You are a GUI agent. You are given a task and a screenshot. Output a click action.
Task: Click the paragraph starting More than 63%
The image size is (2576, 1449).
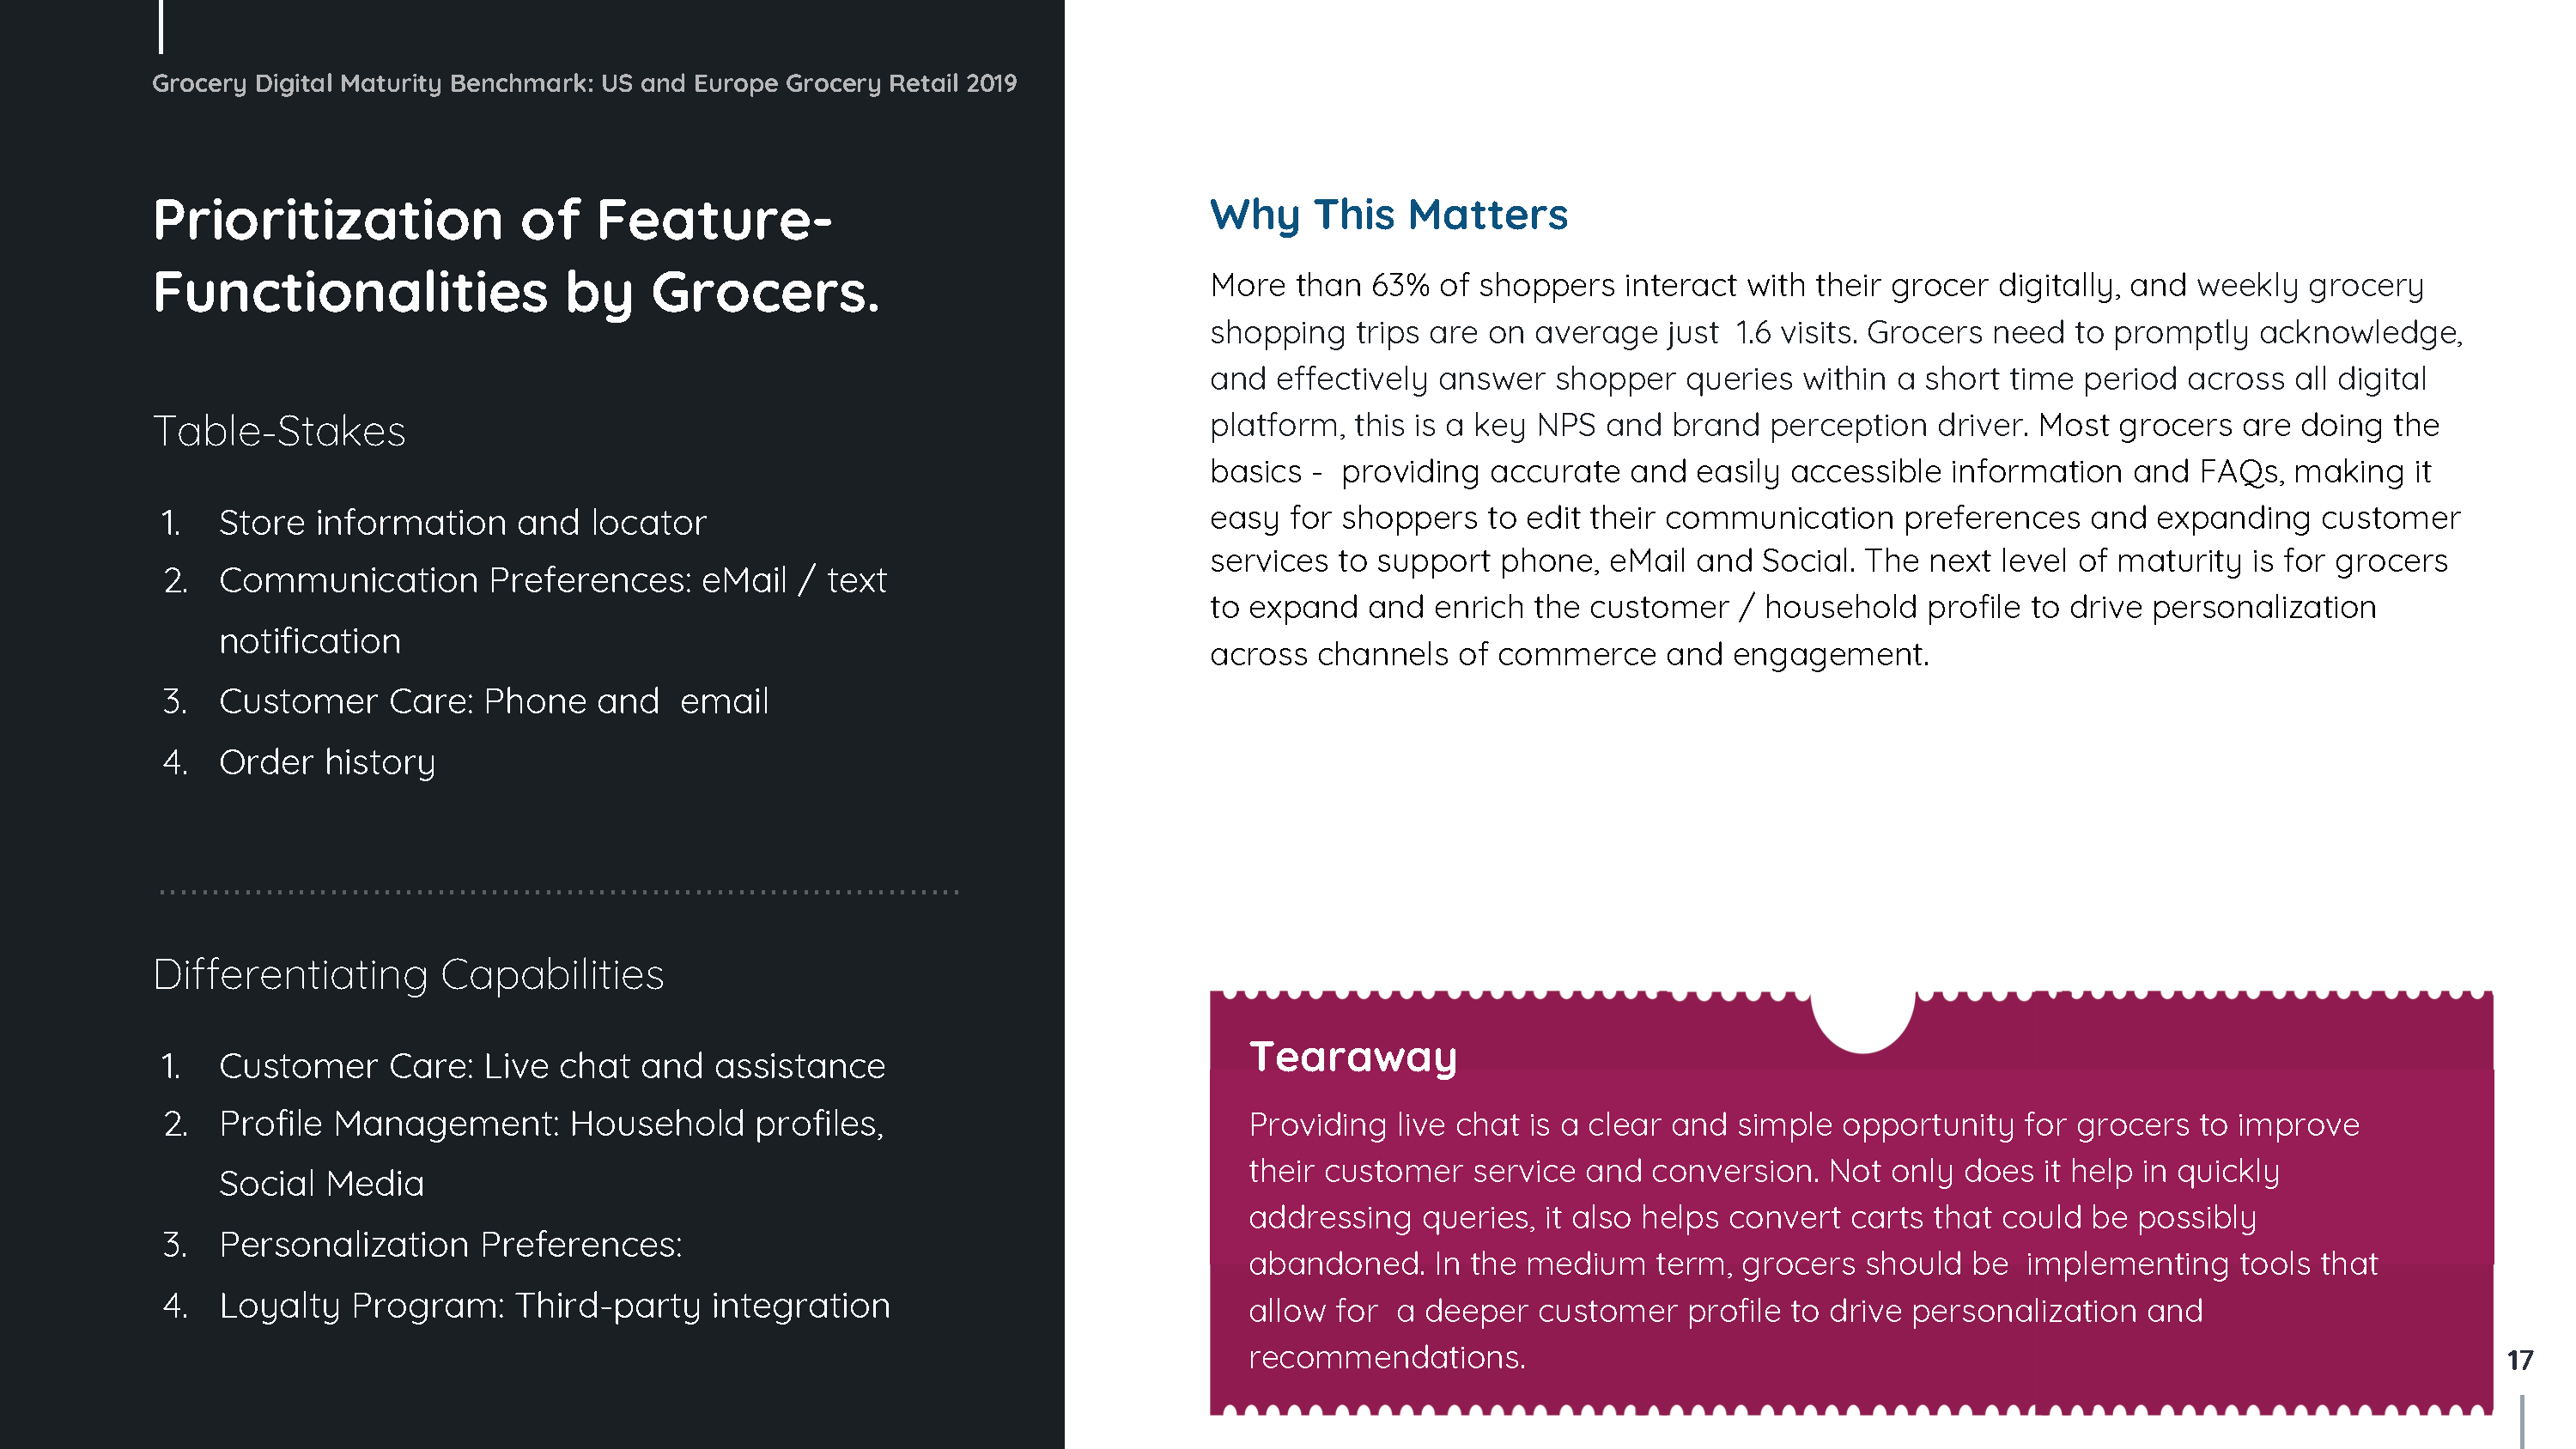click(x=1836, y=469)
